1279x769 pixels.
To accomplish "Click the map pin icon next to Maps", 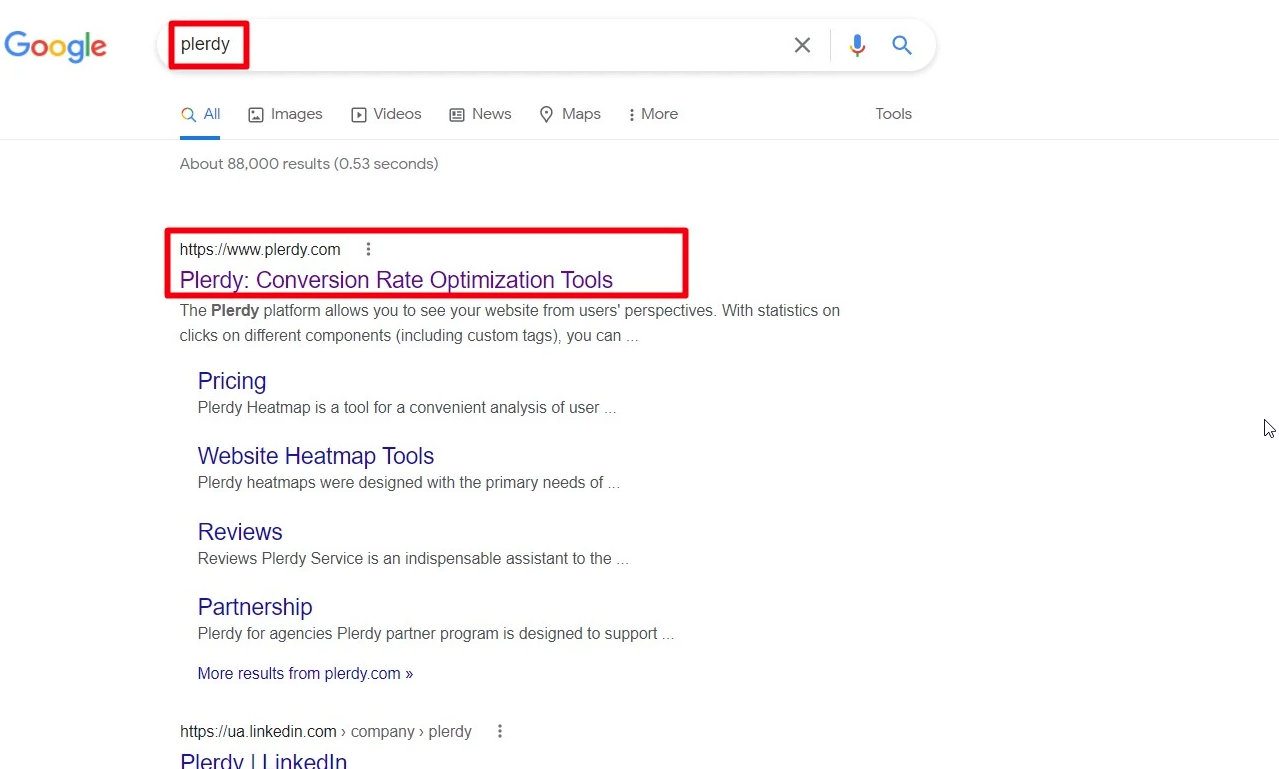I will click(x=547, y=115).
